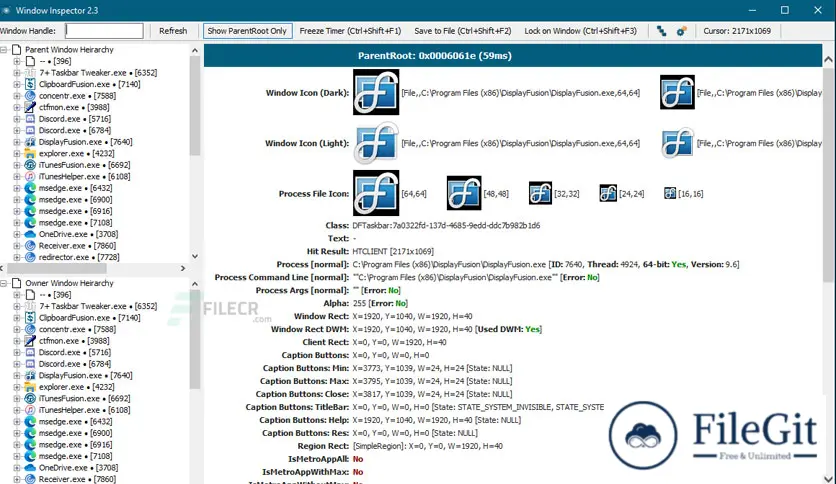The height and width of the screenshot is (484, 836).
Task: Click Save to File (Ctrl+Shift+F2)
Action: click(463, 31)
